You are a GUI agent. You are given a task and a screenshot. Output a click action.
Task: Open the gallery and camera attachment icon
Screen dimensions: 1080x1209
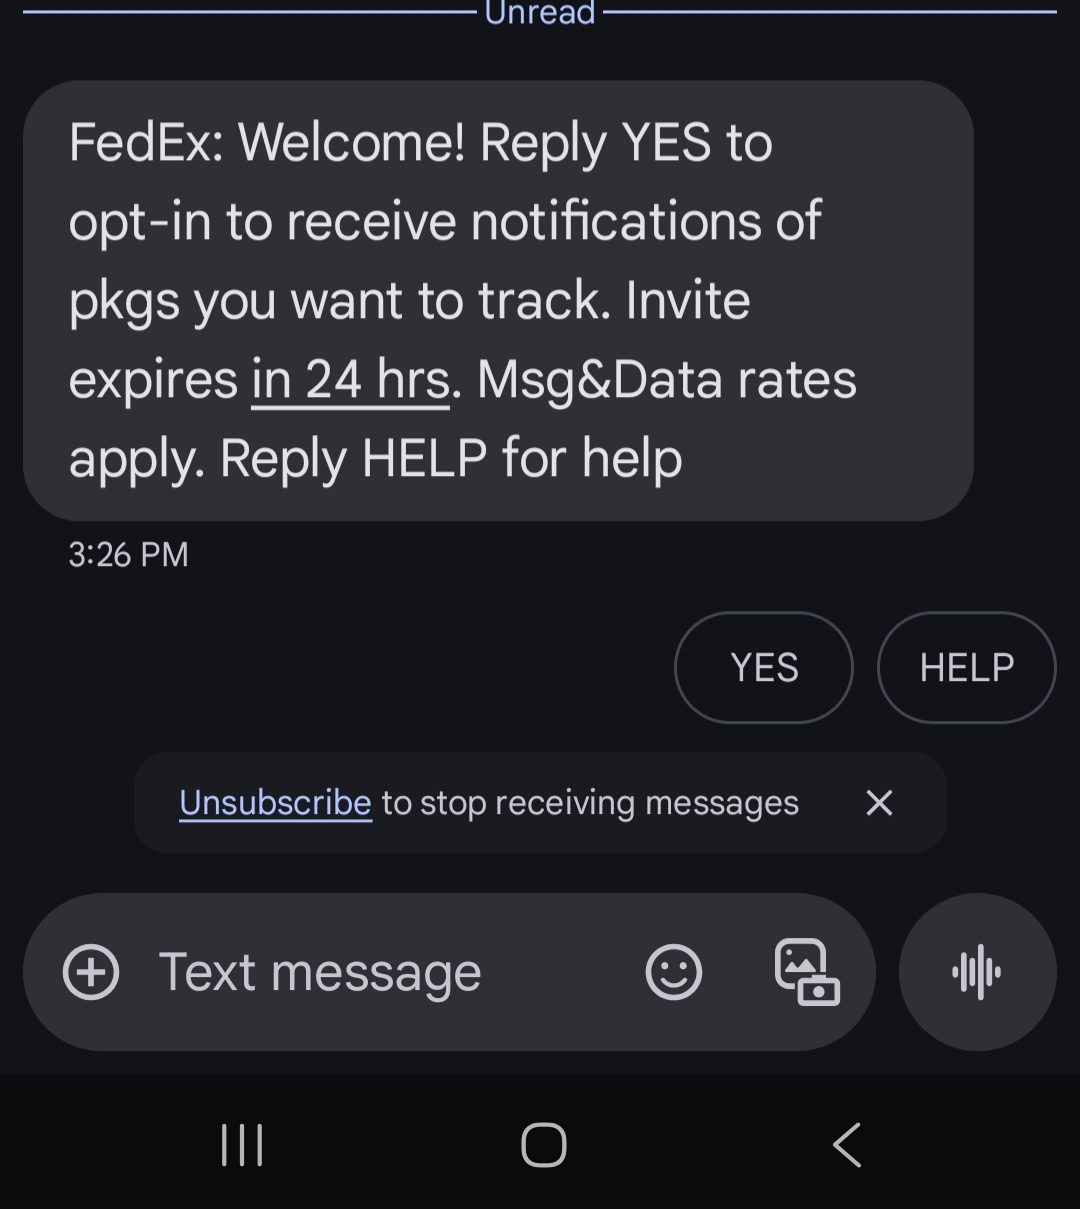tap(807, 972)
